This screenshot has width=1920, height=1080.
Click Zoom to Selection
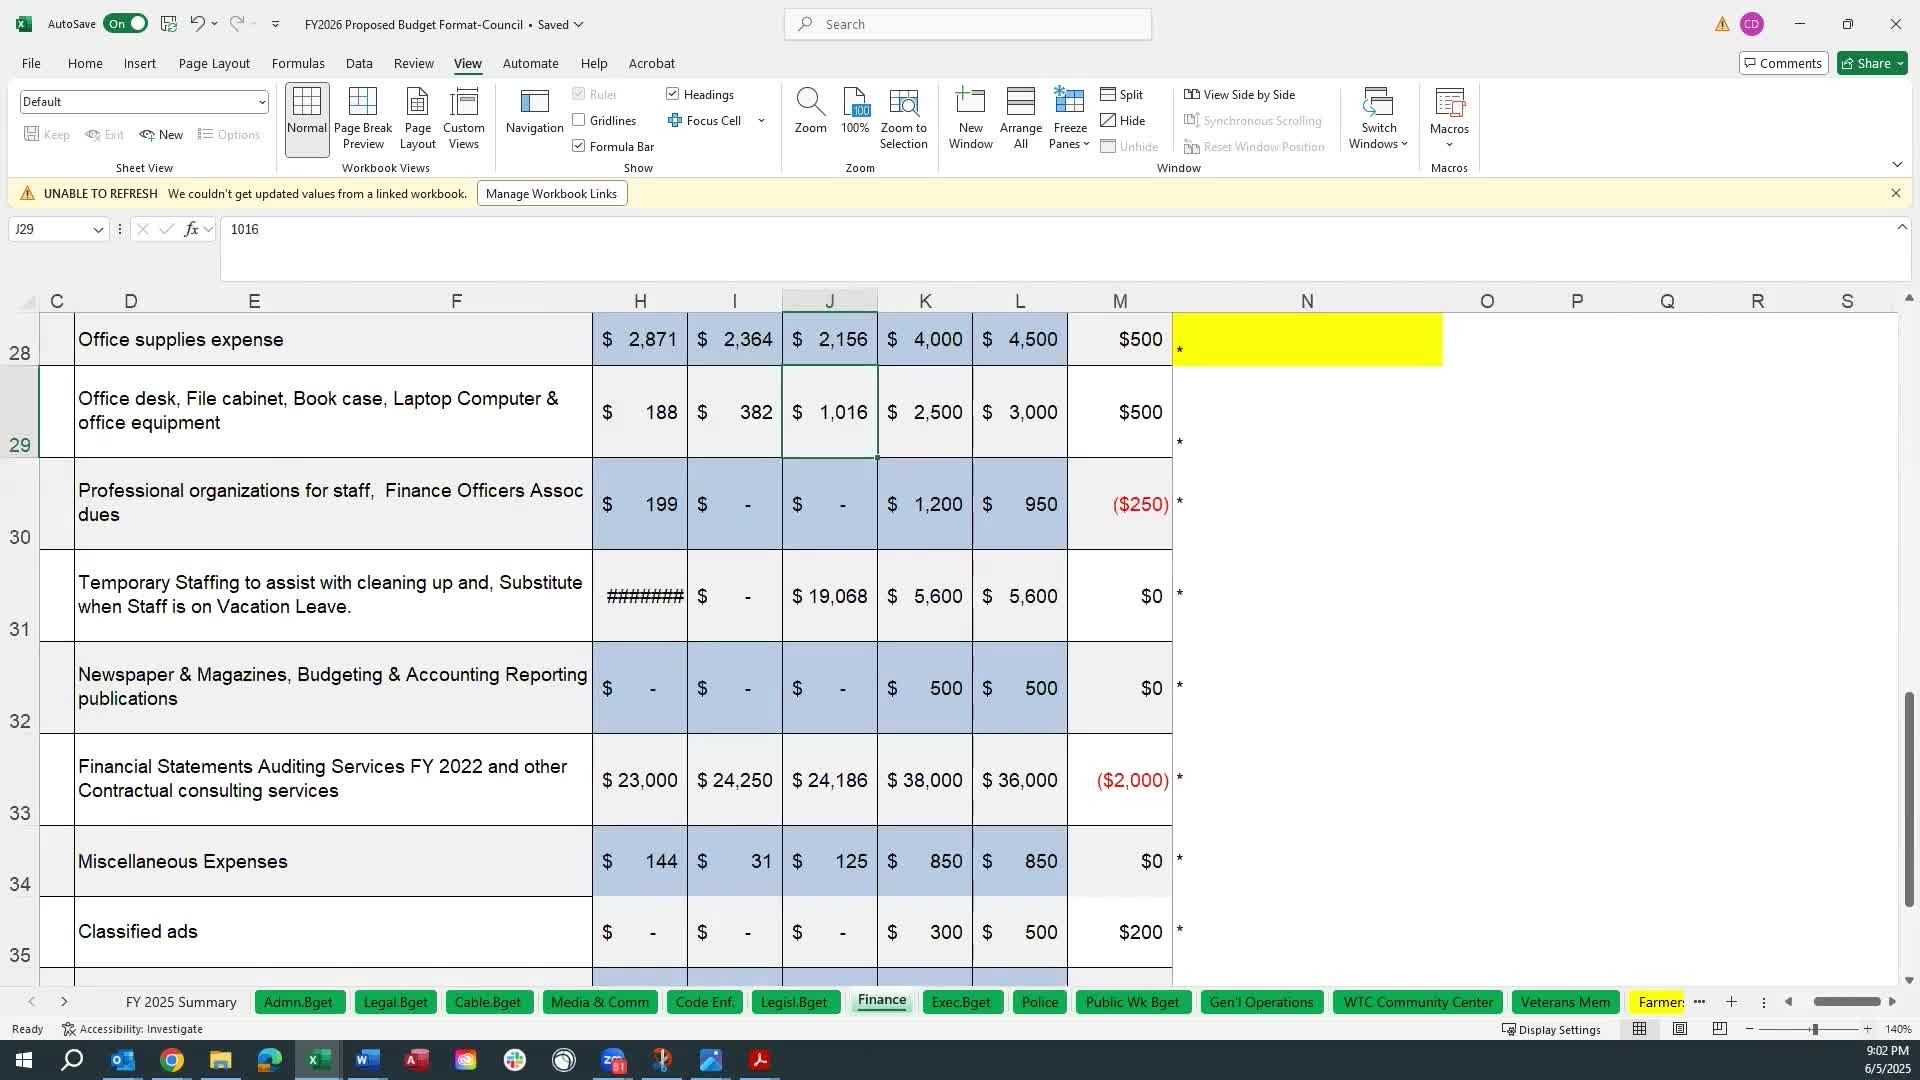coord(903,119)
